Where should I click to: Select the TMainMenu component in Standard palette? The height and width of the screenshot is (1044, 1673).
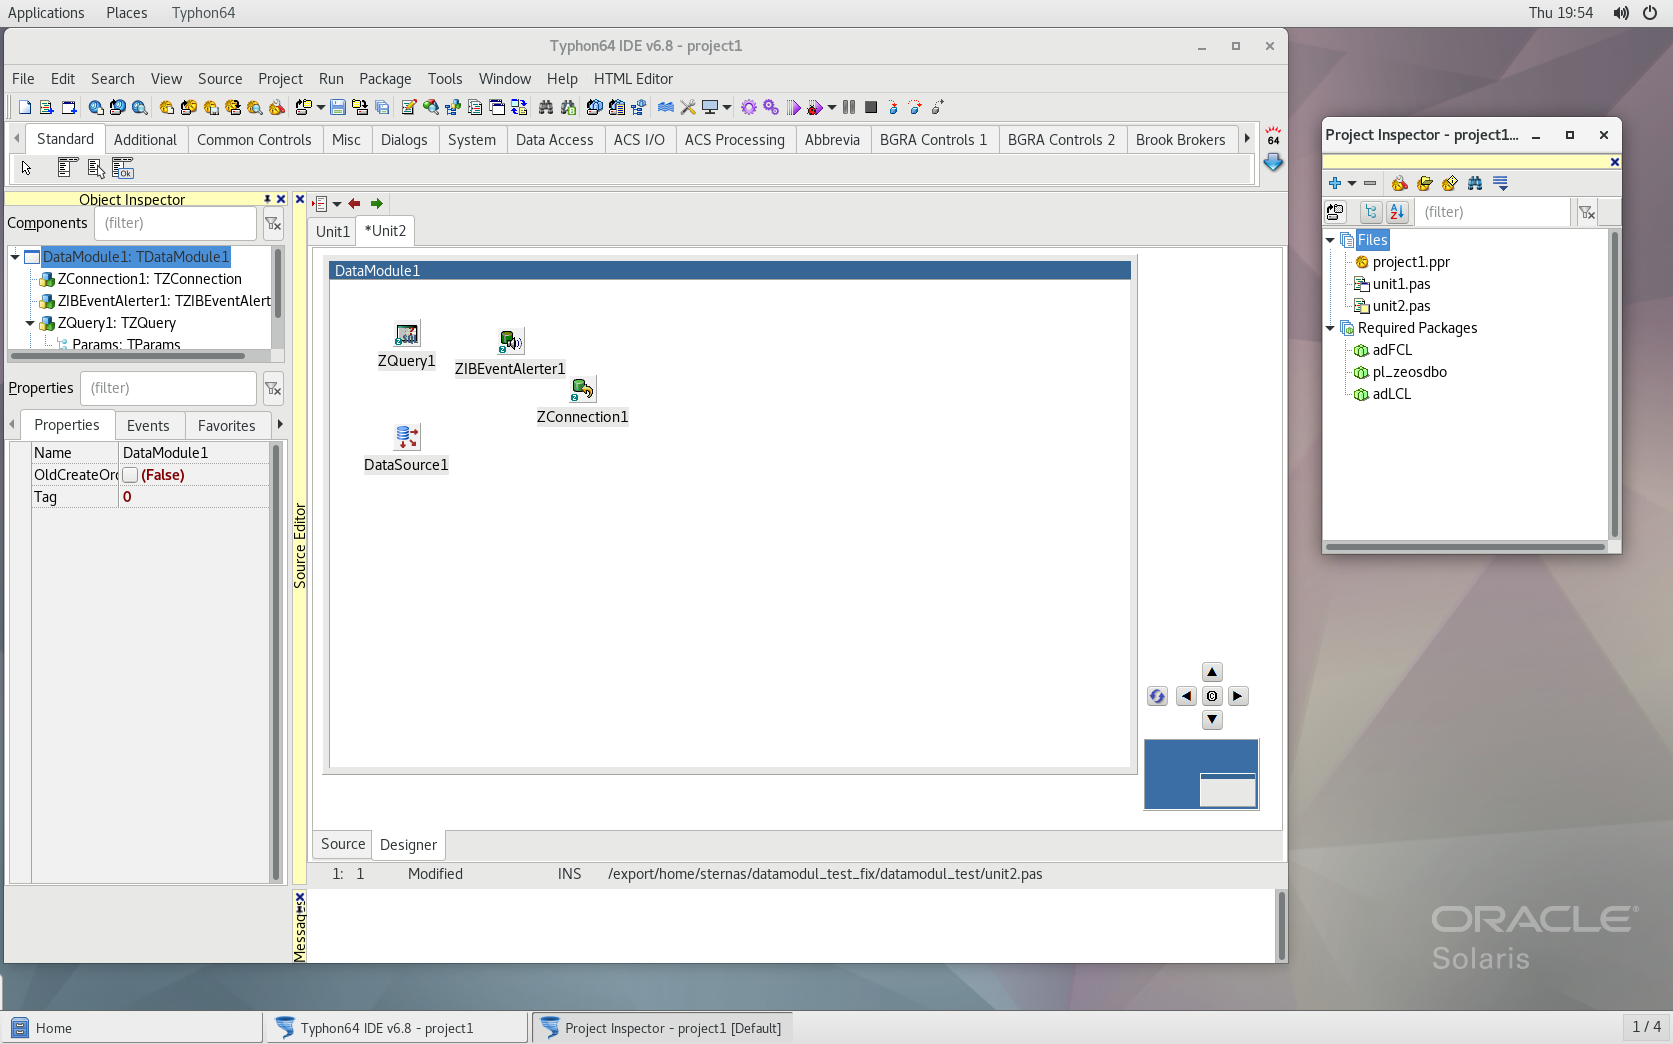[68, 168]
